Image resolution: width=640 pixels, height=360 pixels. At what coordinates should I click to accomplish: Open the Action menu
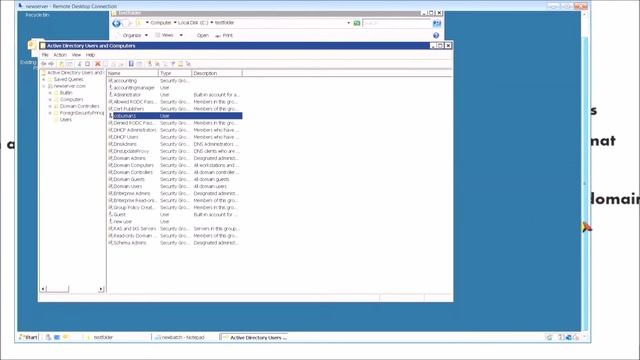(60, 55)
